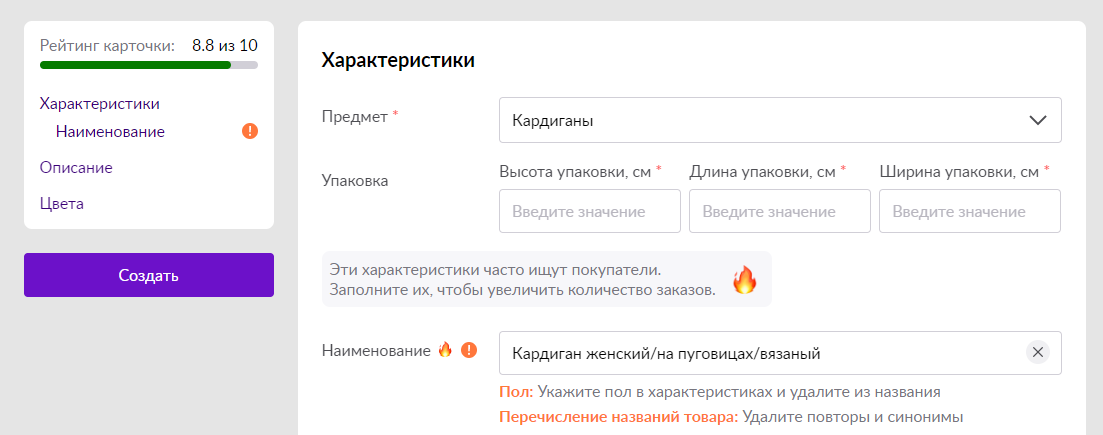Image resolution: width=1103 pixels, height=435 pixels.
Task: Open the Предмет dropdown chevron
Action: [x=1038, y=120]
